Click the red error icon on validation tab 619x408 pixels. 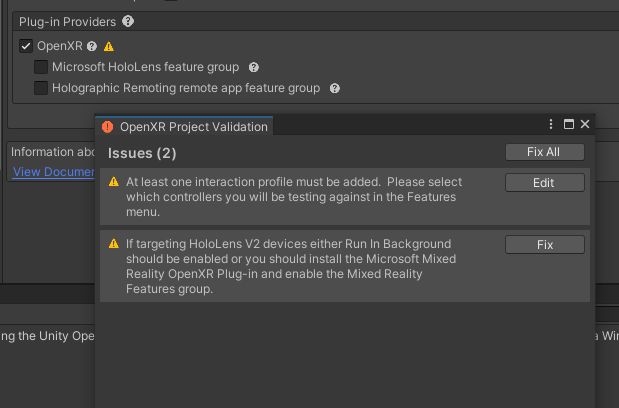click(x=107, y=127)
